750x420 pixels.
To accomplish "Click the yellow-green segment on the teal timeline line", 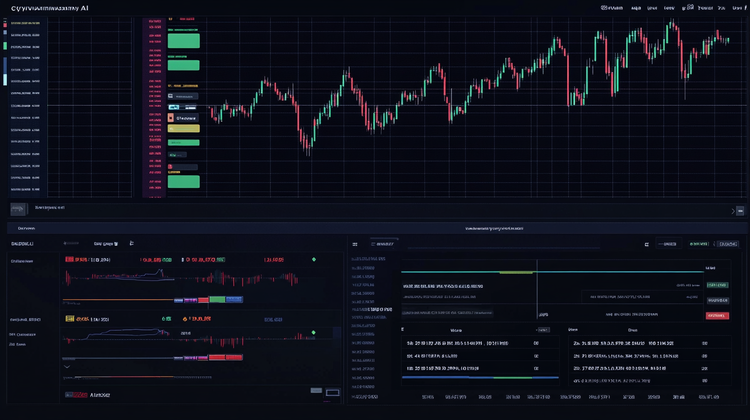I will click(516, 272).
